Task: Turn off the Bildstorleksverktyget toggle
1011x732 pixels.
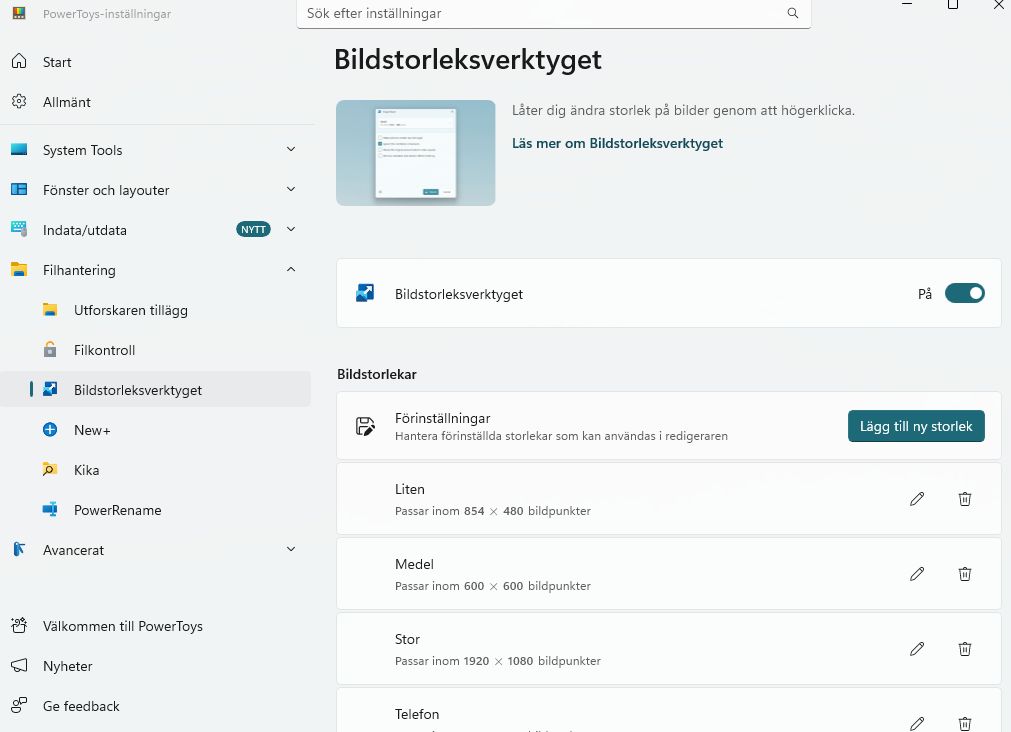Action: pos(965,293)
